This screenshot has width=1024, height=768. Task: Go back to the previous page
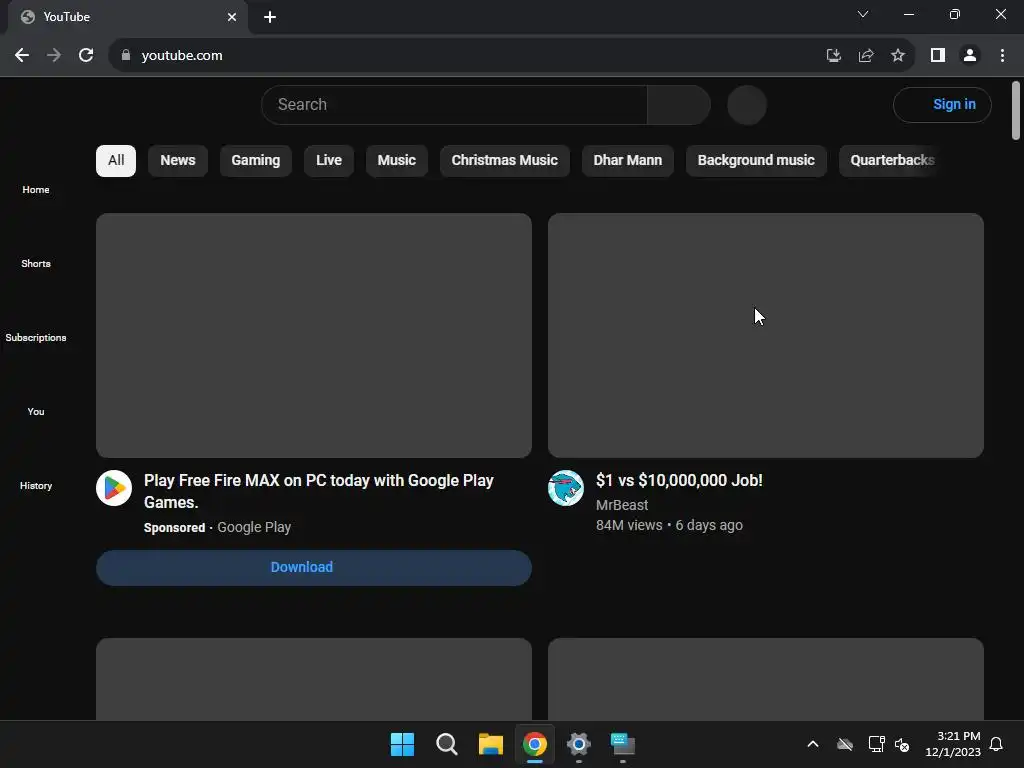click(x=22, y=56)
